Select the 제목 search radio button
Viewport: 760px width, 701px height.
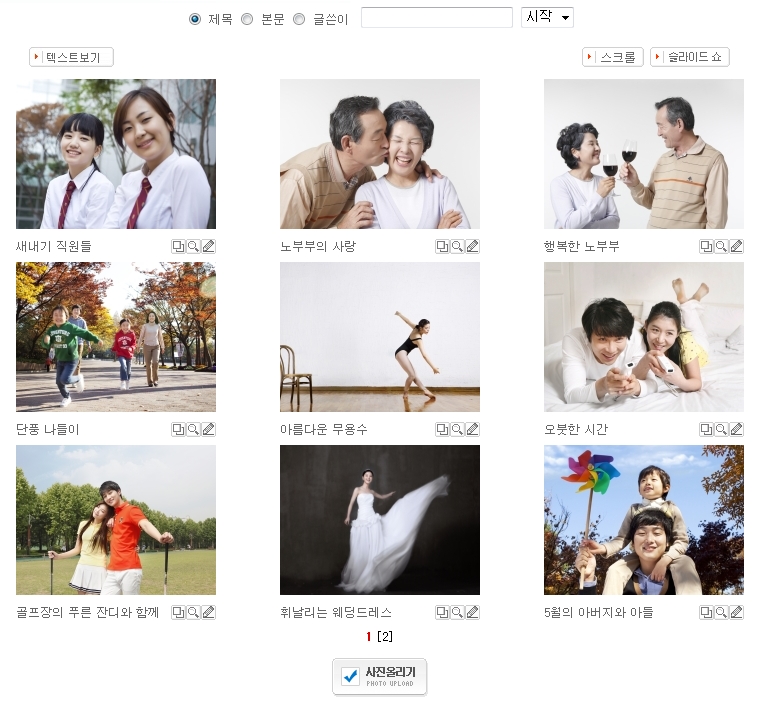coord(195,19)
